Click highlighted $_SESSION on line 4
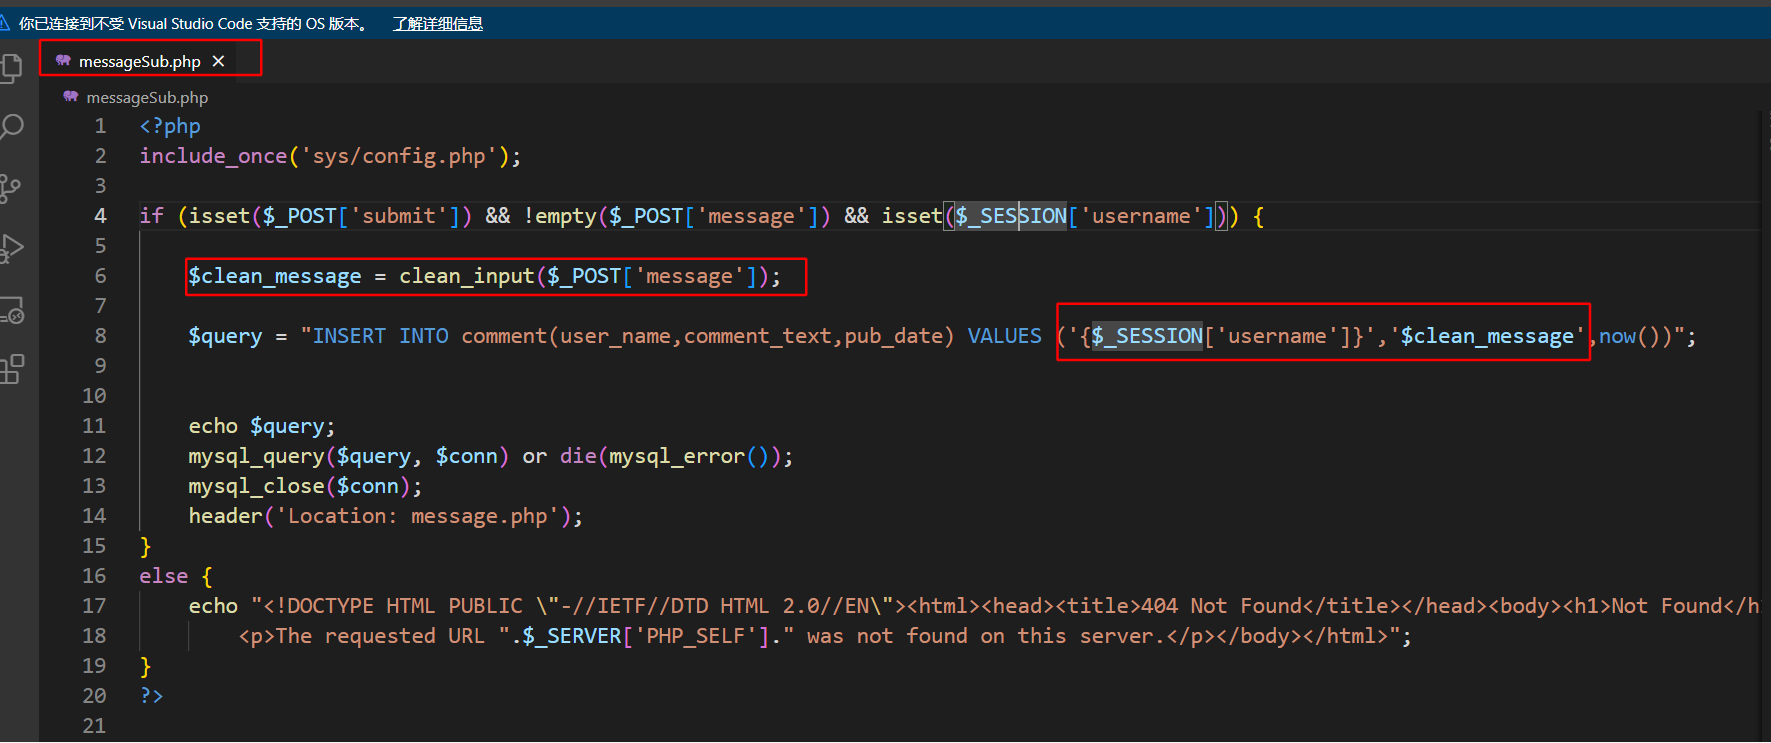 point(1011,216)
